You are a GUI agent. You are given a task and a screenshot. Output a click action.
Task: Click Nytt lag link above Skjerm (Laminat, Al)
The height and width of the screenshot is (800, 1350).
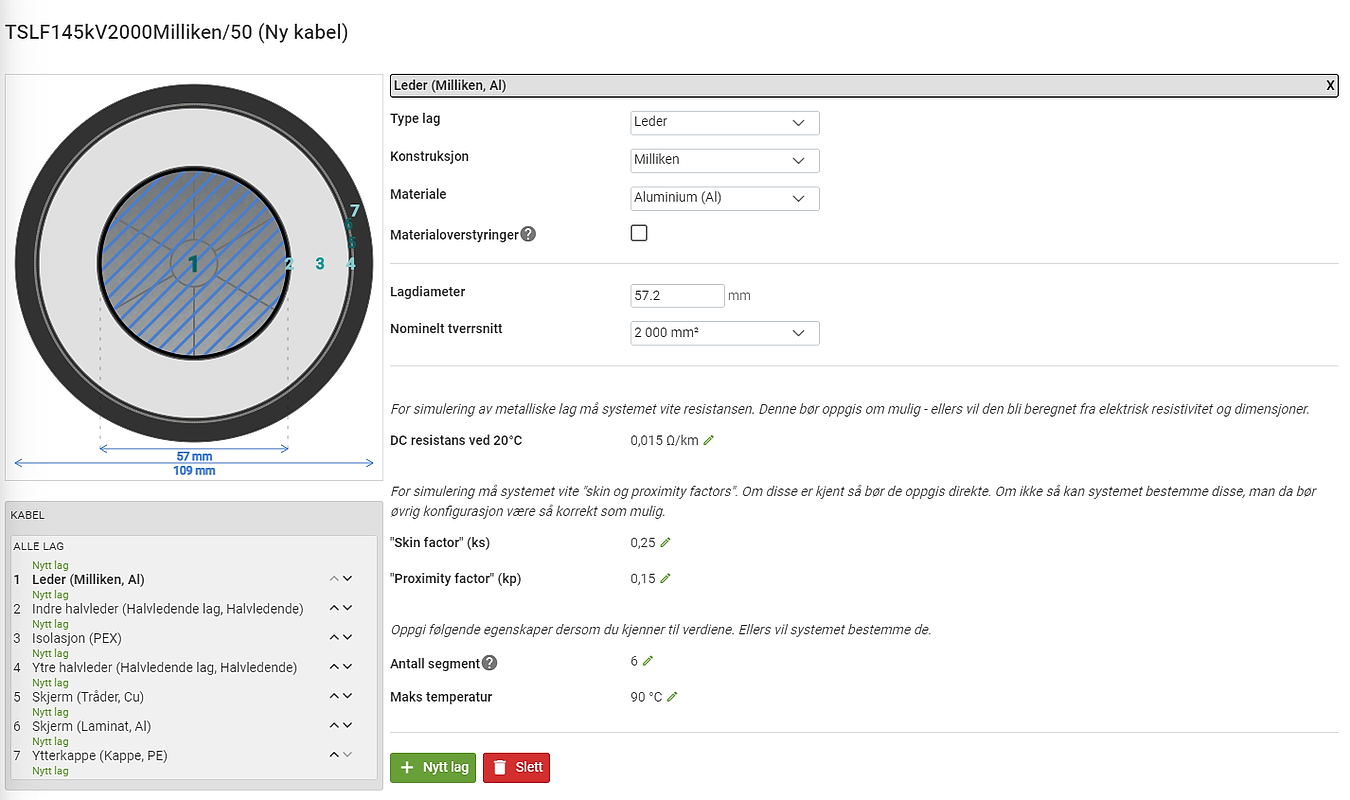(x=50, y=712)
